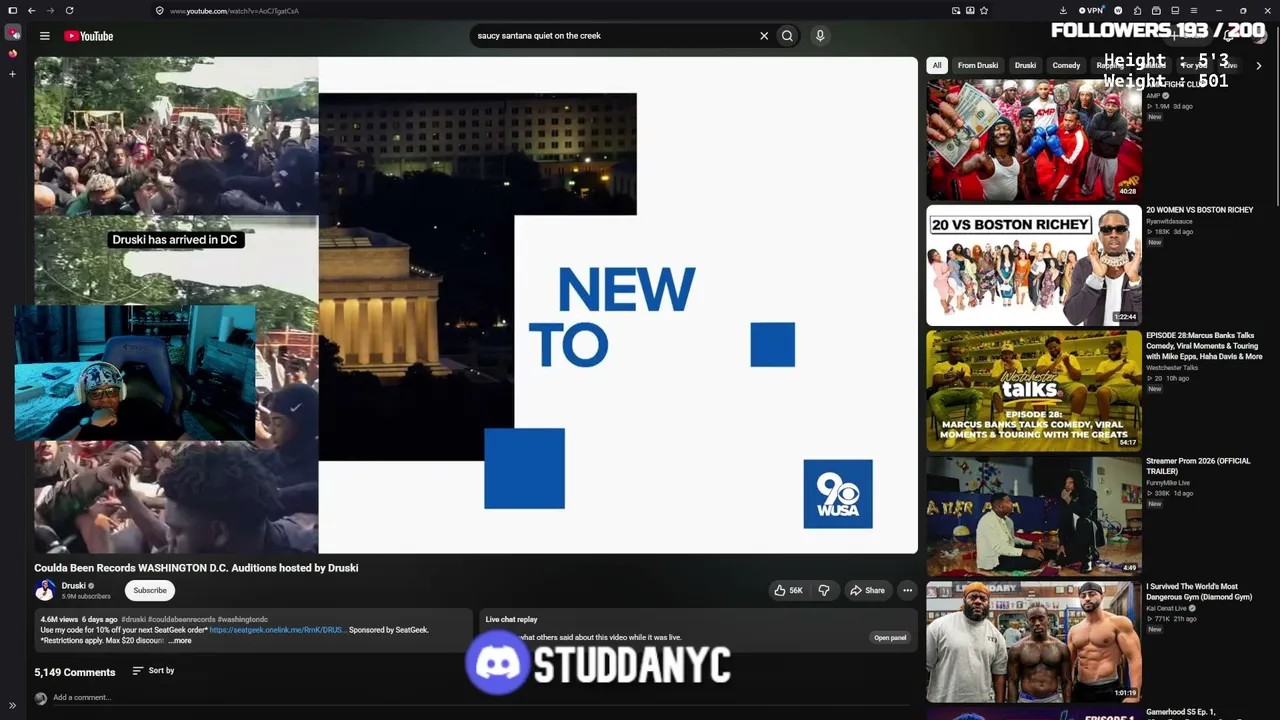Toggle the browser VPN button
The image size is (1280, 720).
pos(1091,10)
